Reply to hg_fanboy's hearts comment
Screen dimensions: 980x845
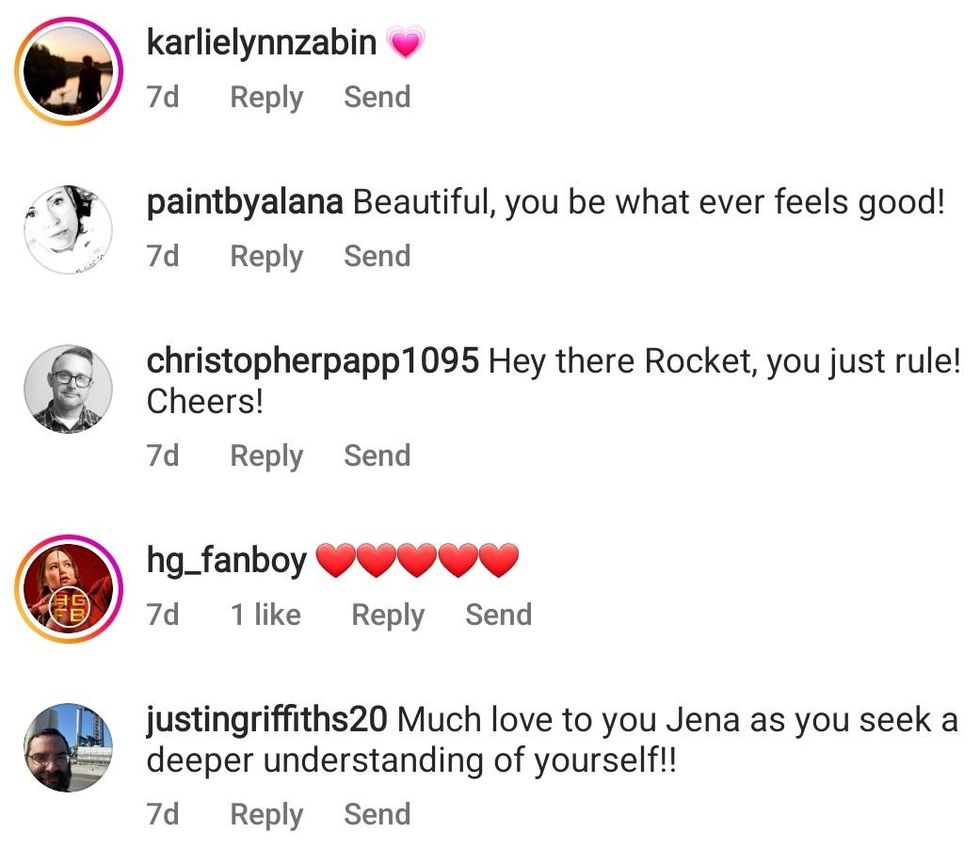(x=387, y=614)
